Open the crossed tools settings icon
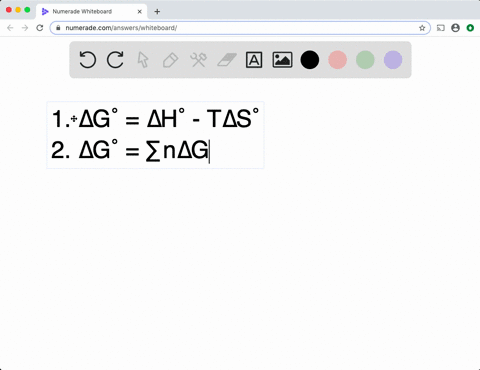Viewport: 480px width, 370px height. click(x=198, y=60)
